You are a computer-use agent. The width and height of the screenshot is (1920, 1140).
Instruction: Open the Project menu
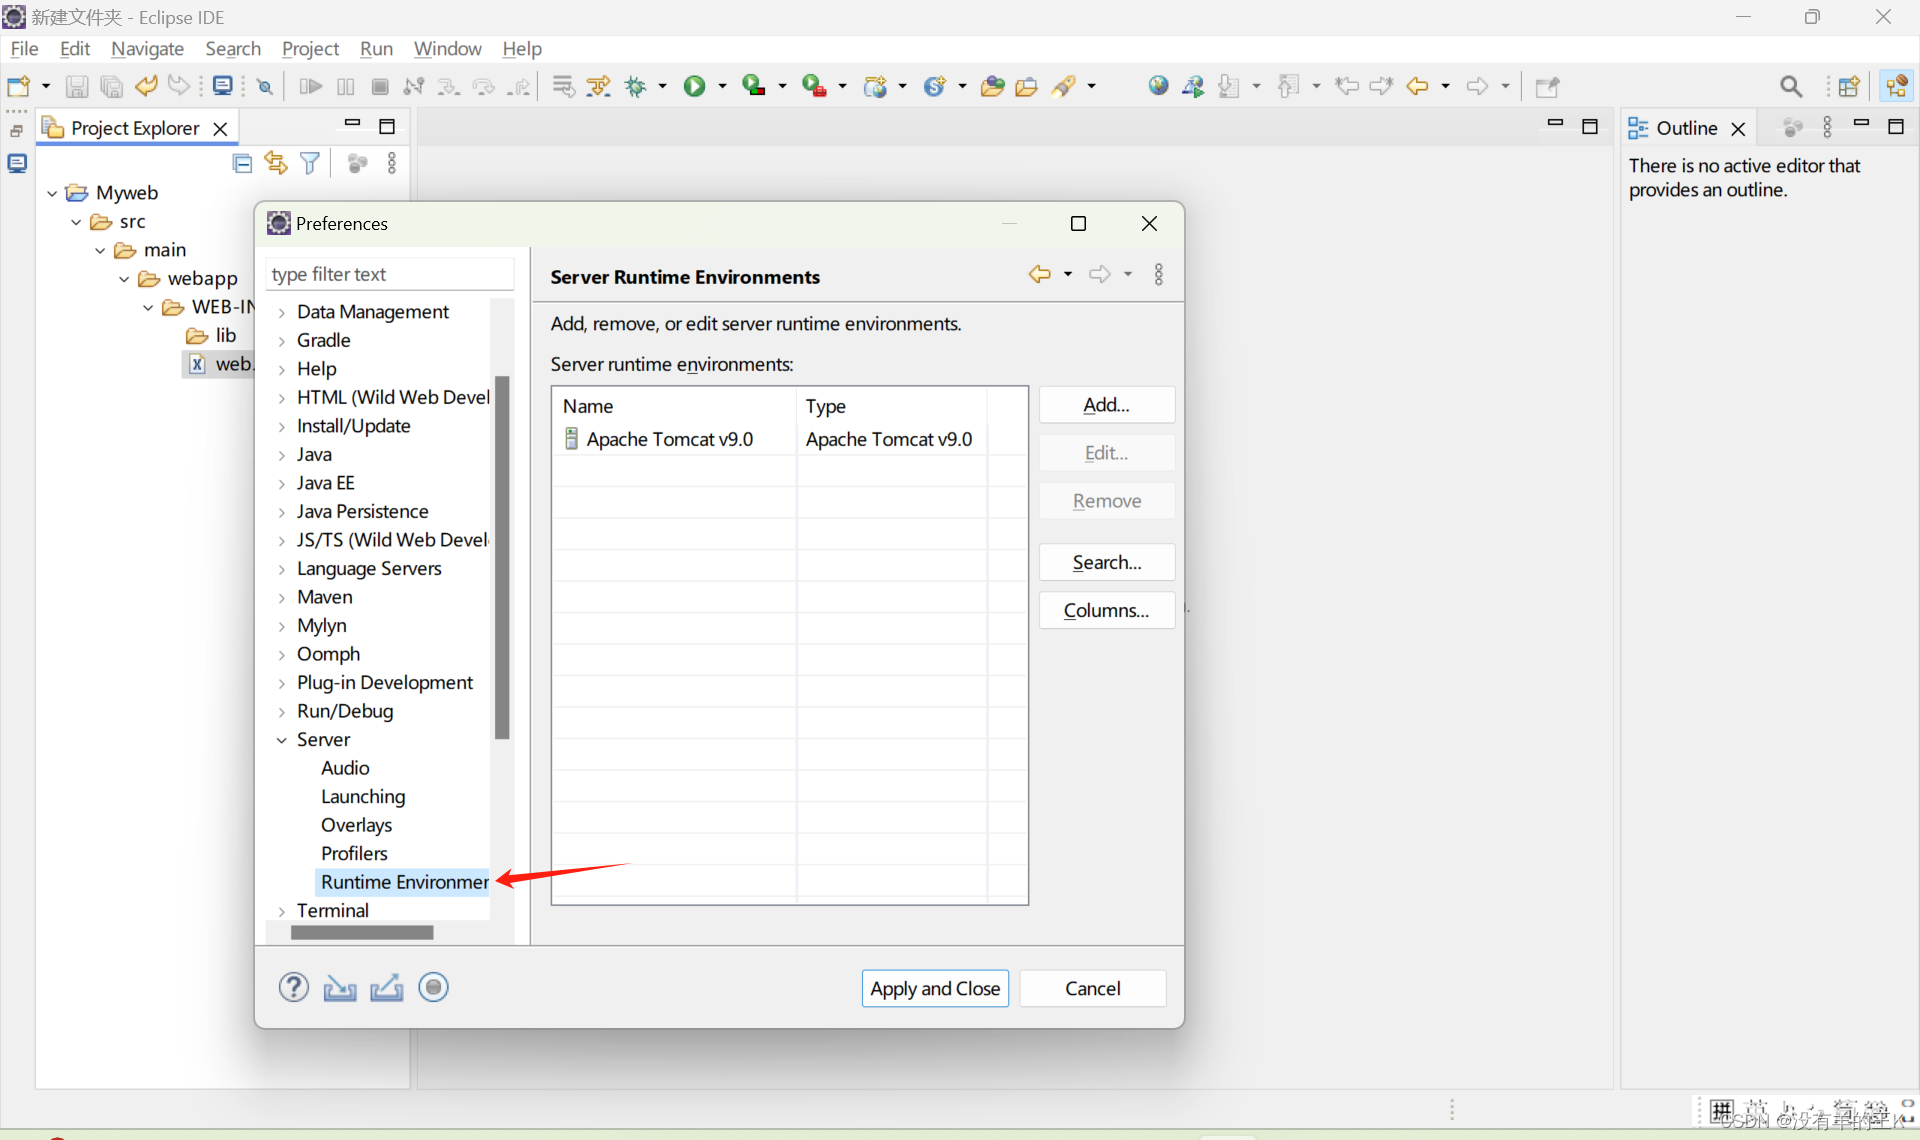coord(310,48)
